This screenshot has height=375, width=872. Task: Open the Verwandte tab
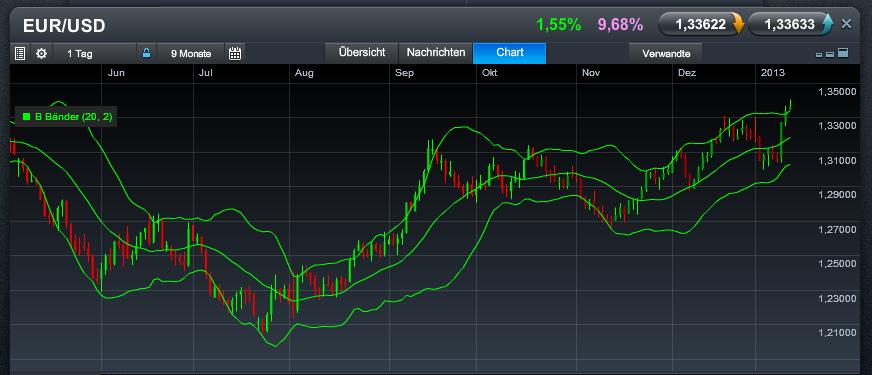[x=666, y=54]
